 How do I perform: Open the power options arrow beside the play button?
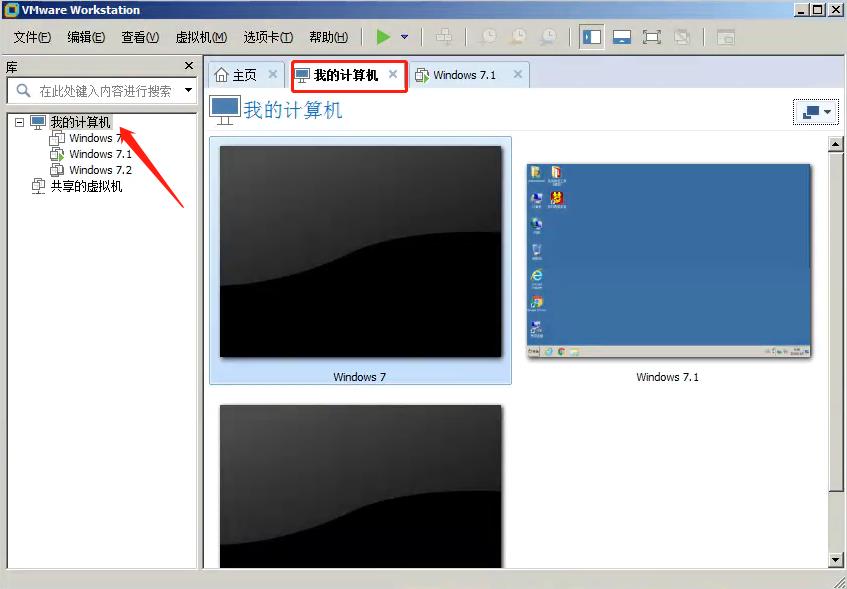point(404,37)
